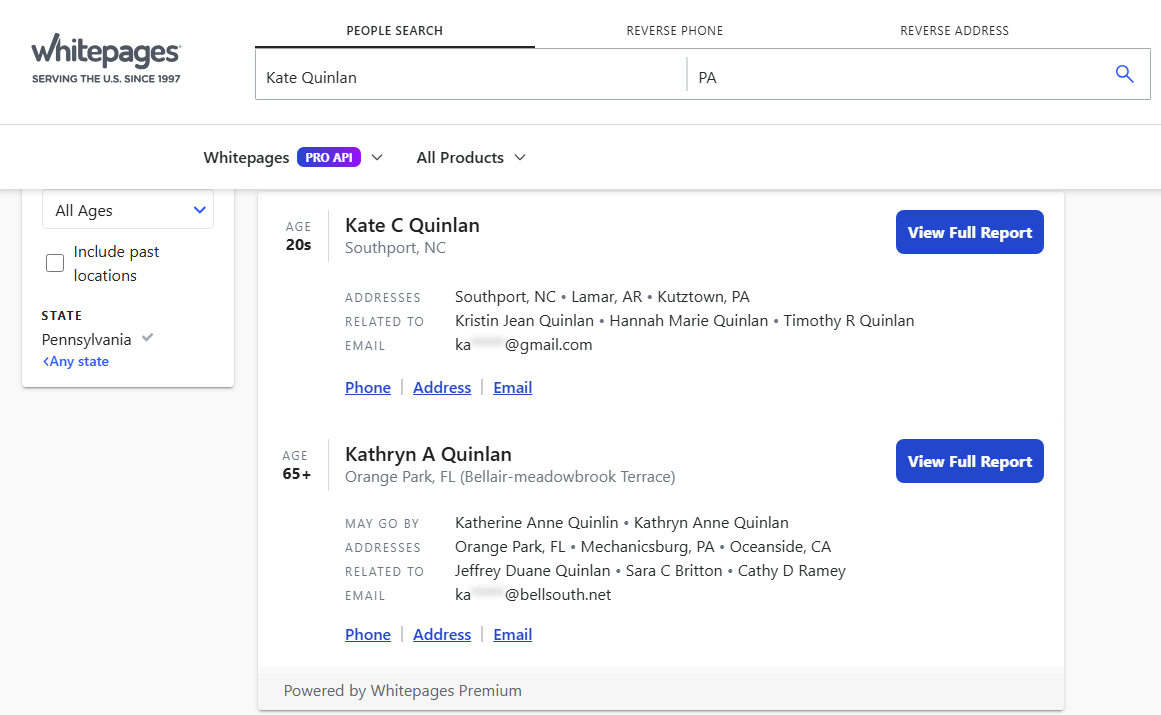Open Address link for Kate C Quinlan
The width and height of the screenshot is (1161, 715).
[442, 388]
